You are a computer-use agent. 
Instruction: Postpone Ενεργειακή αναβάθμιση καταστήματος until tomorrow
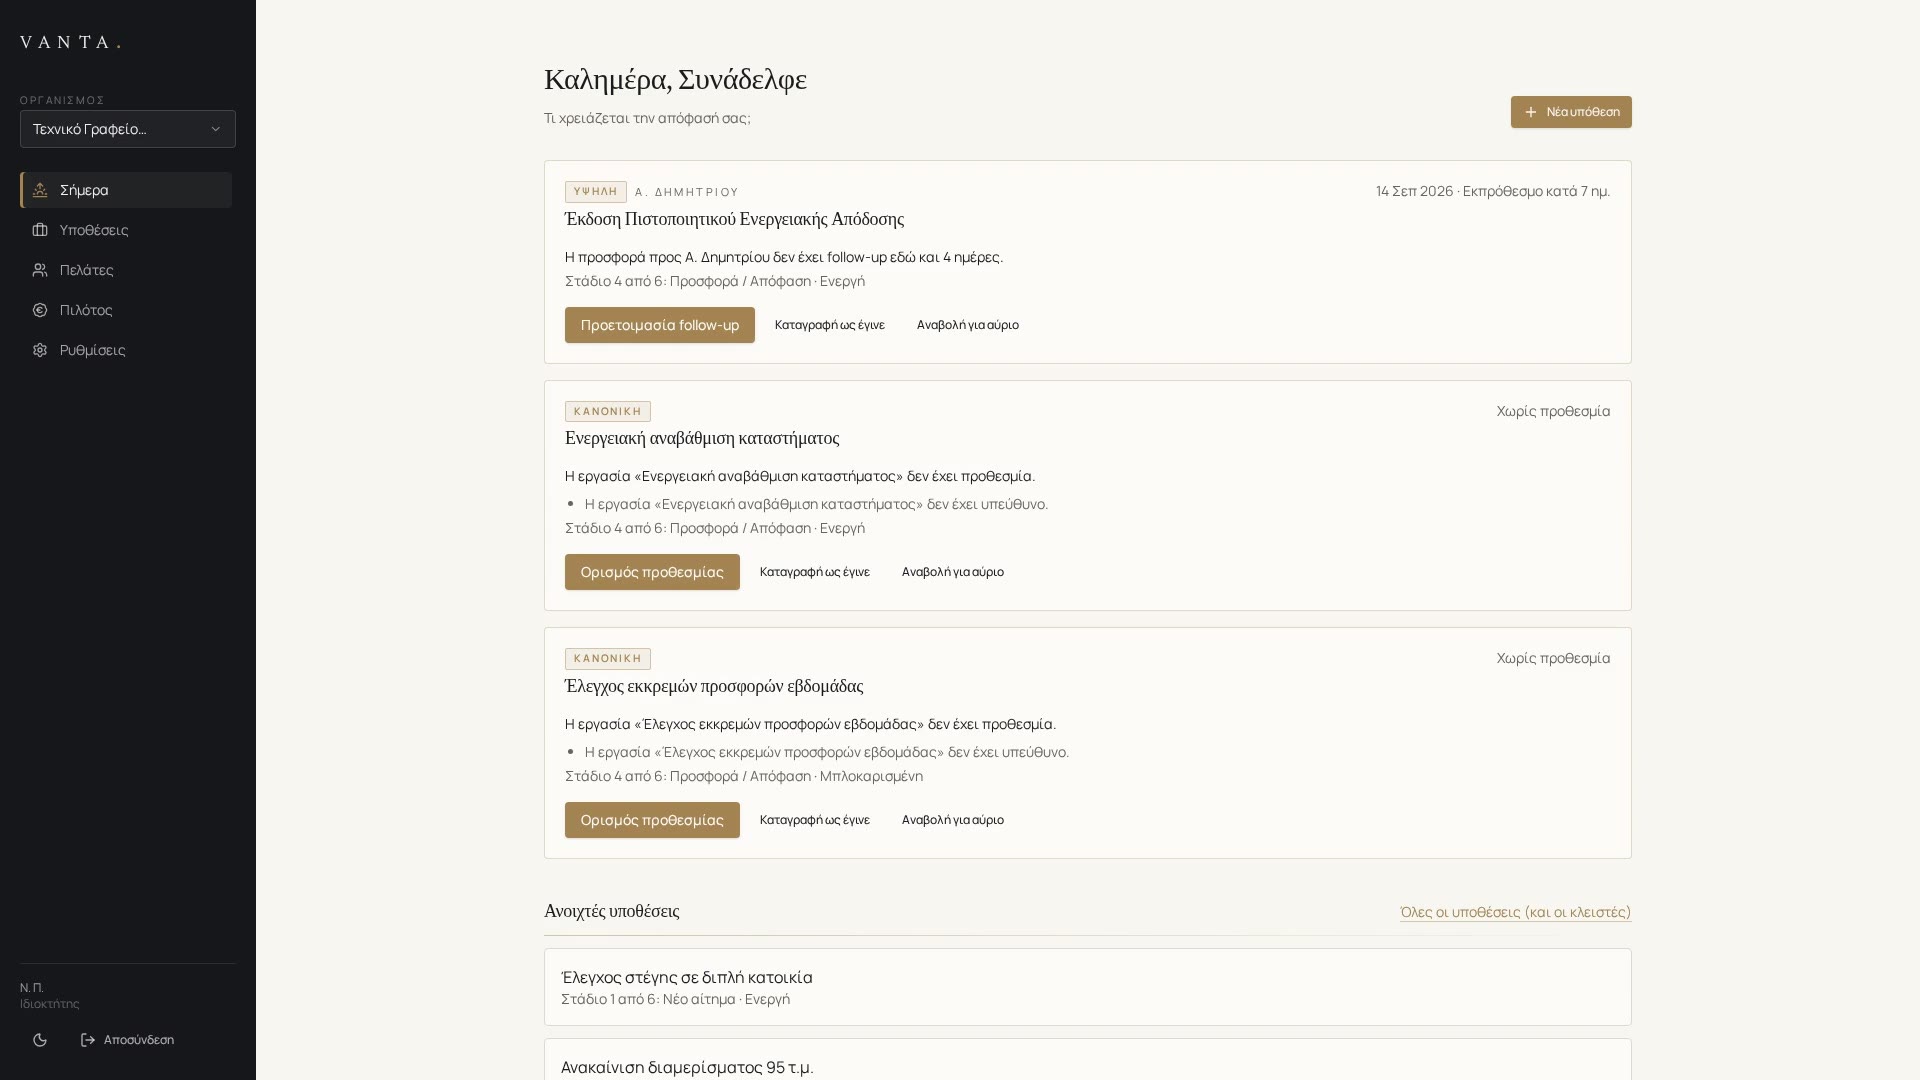(953, 572)
